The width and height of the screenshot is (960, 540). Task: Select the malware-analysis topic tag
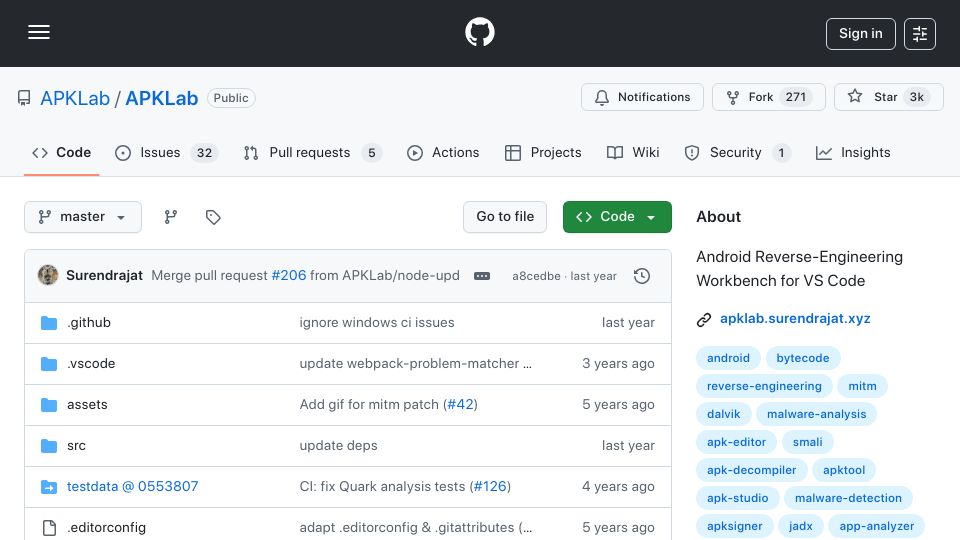pyautogui.click(x=816, y=414)
